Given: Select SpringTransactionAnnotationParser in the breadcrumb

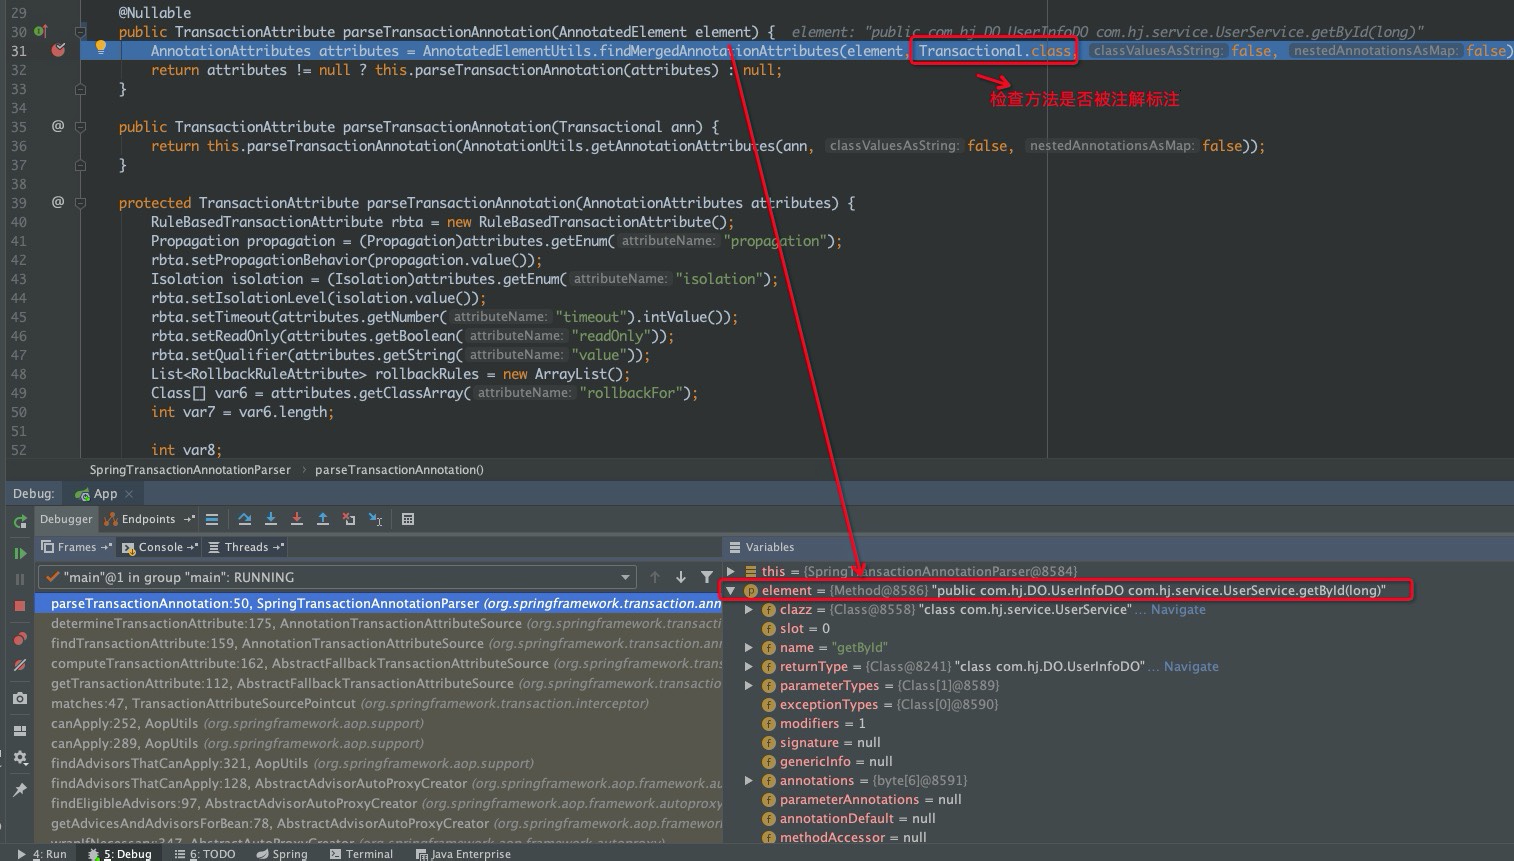Looking at the screenshot, I should click(190, 469).
